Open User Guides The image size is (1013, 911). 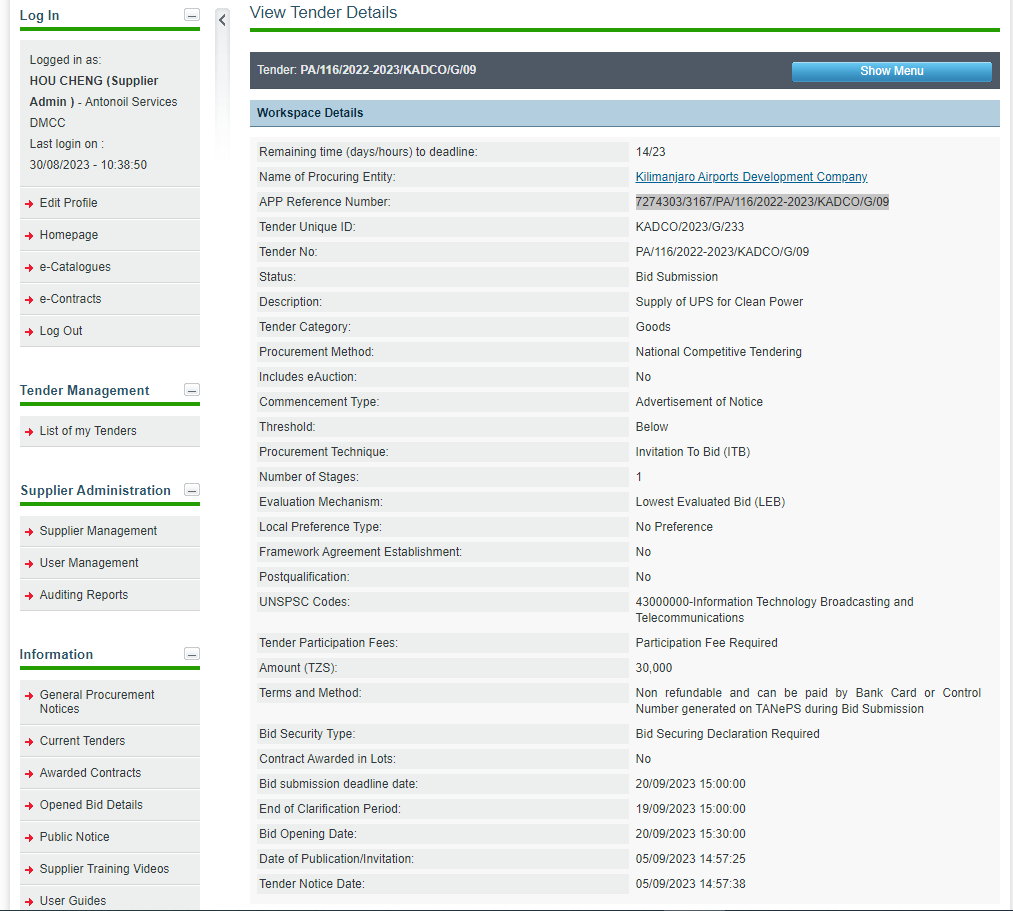[72, 901]
